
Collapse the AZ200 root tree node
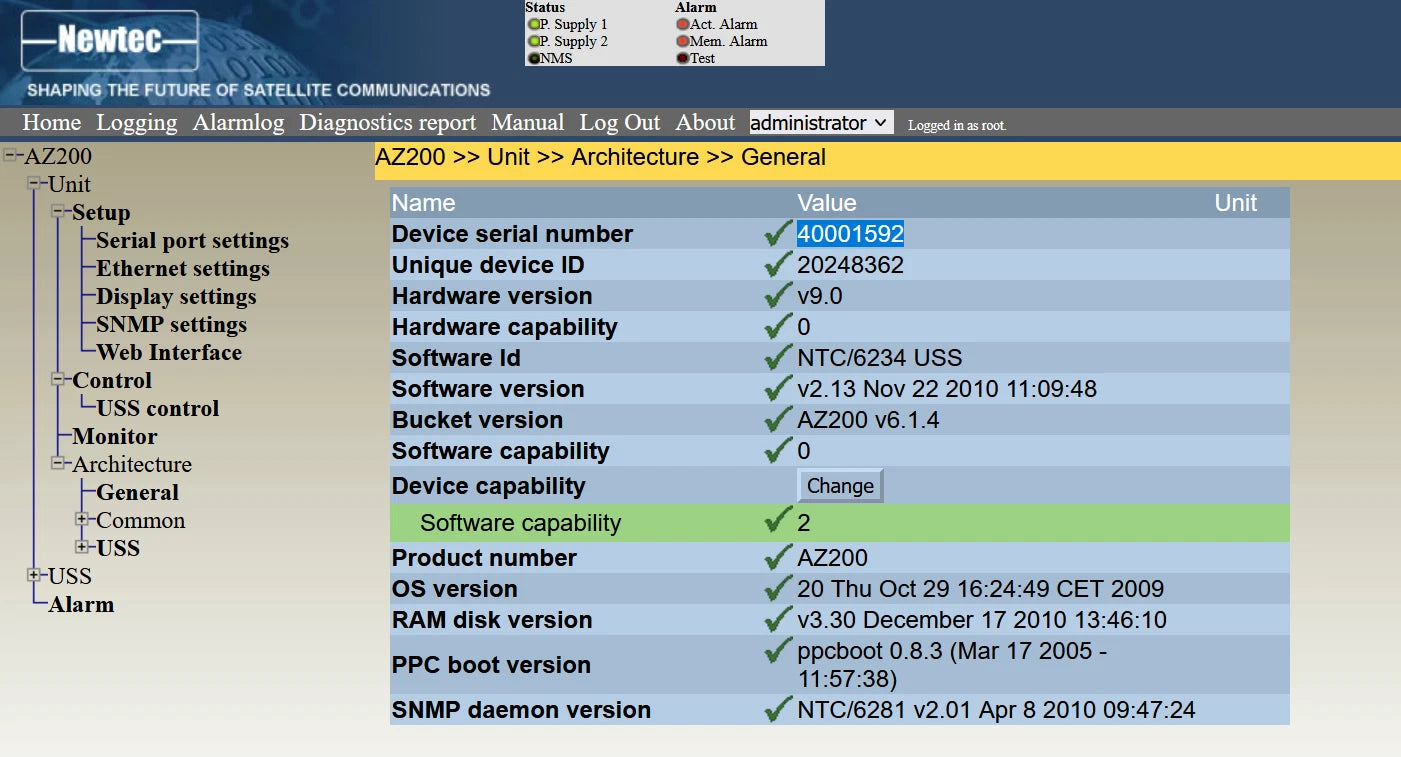point(12,155)
